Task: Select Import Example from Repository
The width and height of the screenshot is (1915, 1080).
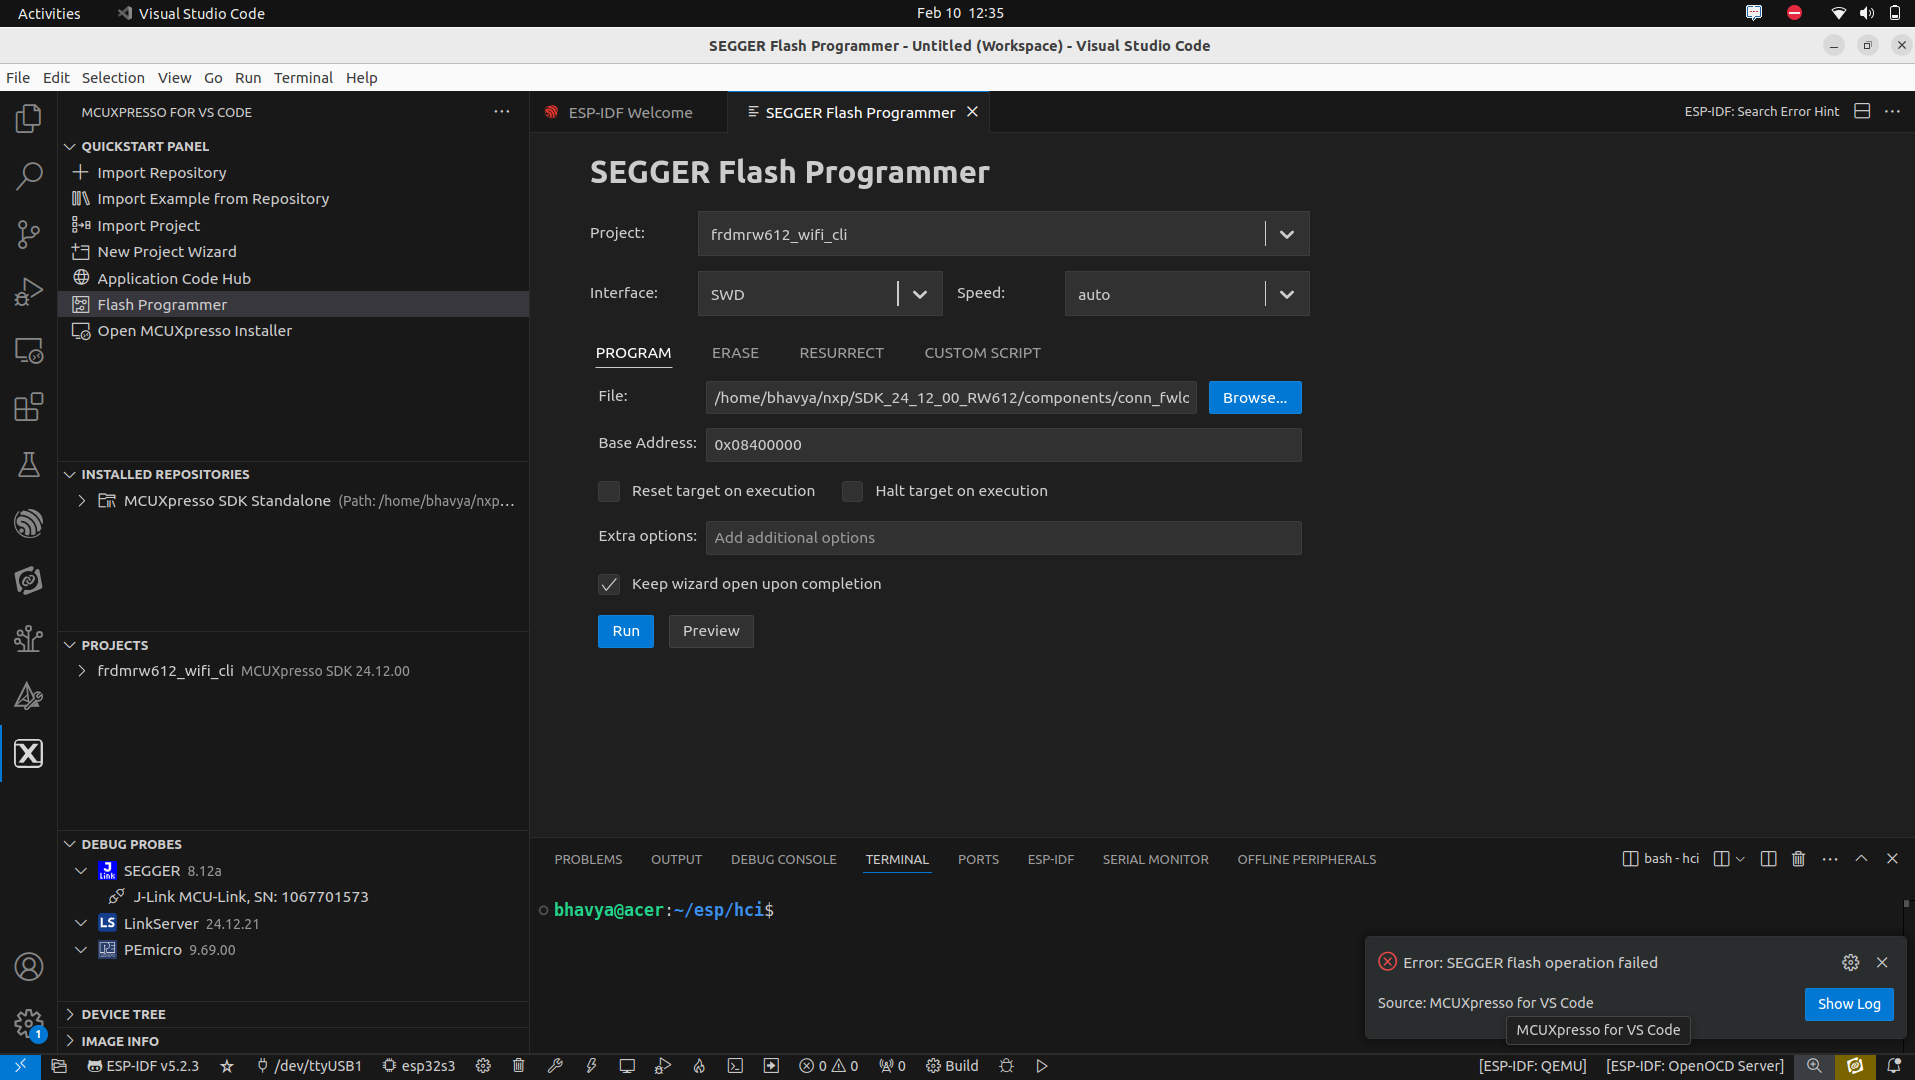Action: (213, 199)
